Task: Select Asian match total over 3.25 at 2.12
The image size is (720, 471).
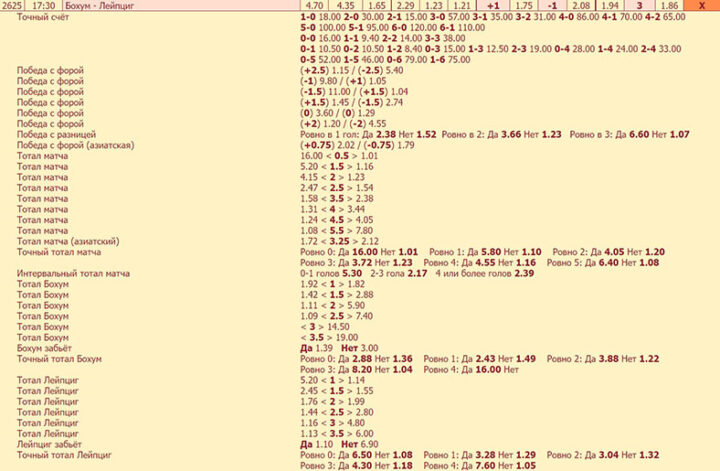Action: (368, 242)
